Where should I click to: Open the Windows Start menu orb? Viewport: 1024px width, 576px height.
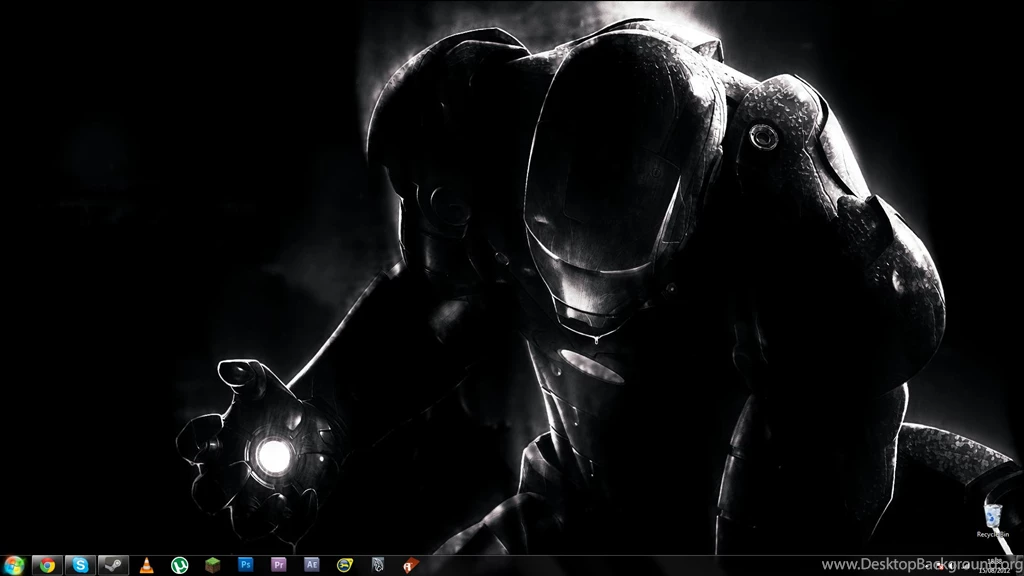[14, 565]
